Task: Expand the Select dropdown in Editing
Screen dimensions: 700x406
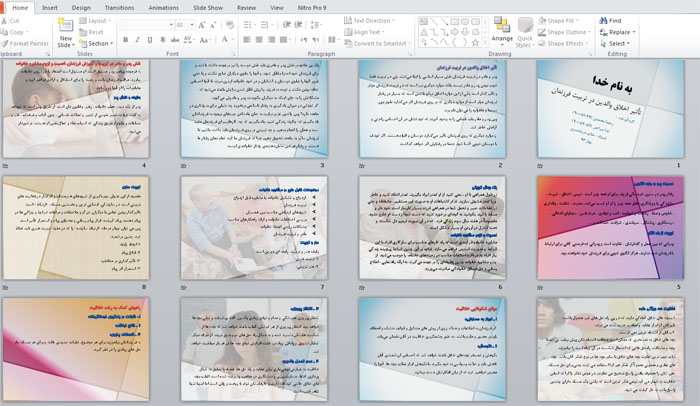Action: point(617,43)
